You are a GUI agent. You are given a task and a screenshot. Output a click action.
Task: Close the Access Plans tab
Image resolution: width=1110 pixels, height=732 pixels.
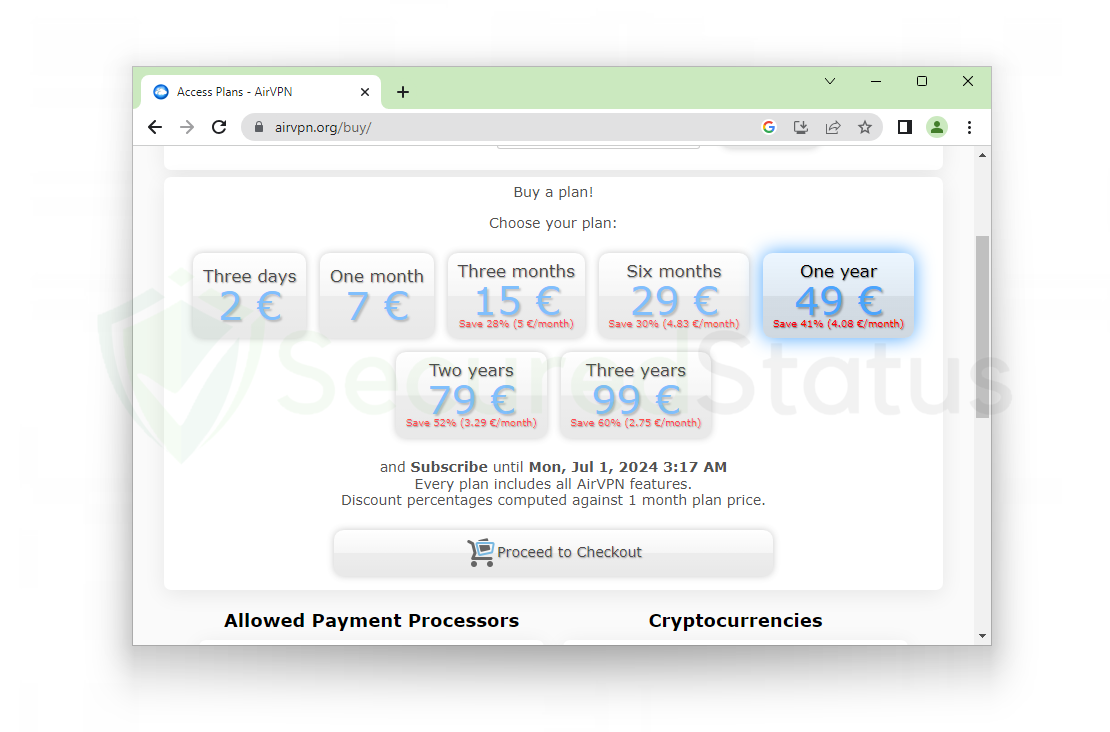[365, 92]
